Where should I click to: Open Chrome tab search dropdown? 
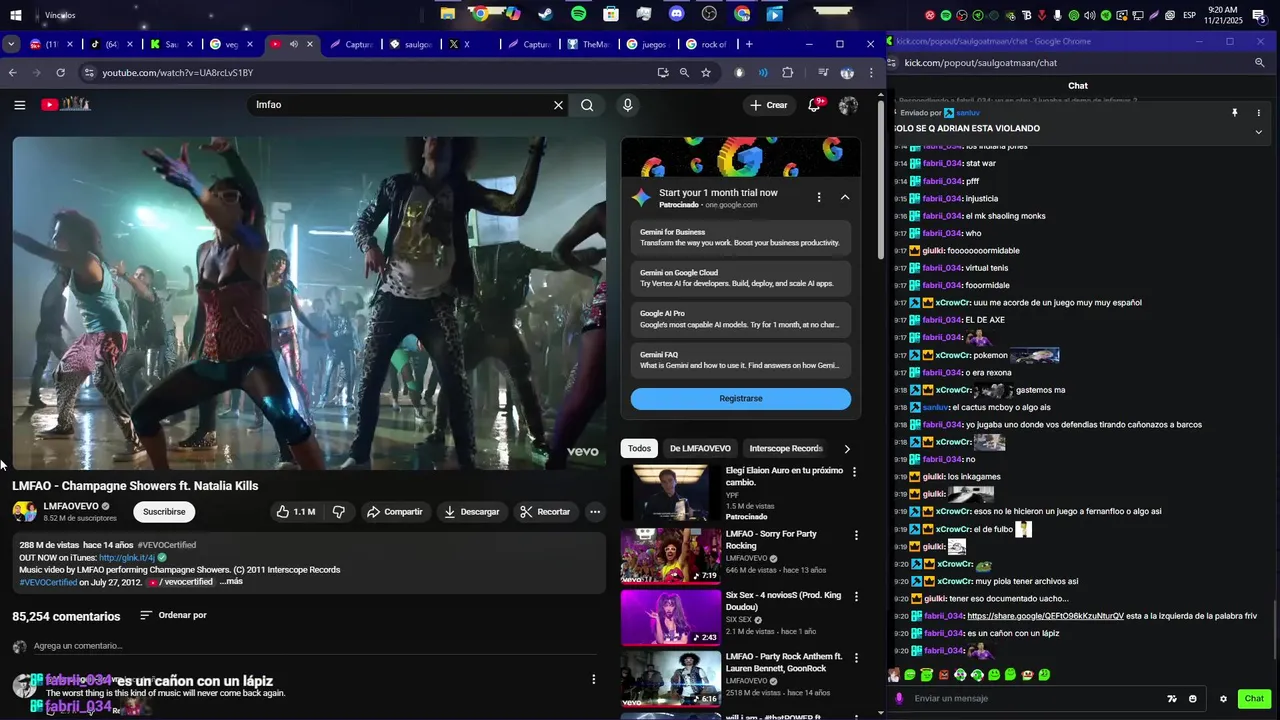pos(11,44)
